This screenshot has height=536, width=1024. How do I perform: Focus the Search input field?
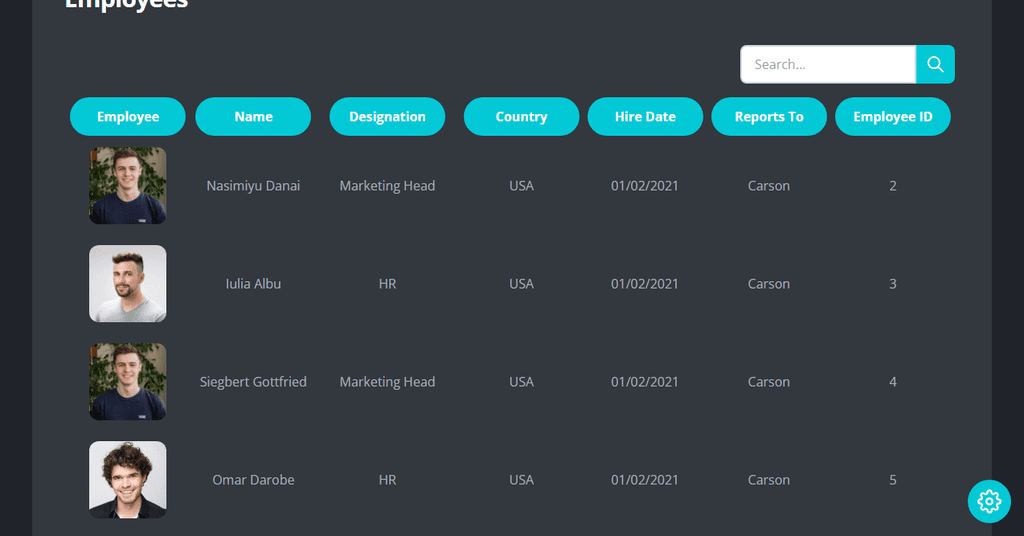point(828,64)
